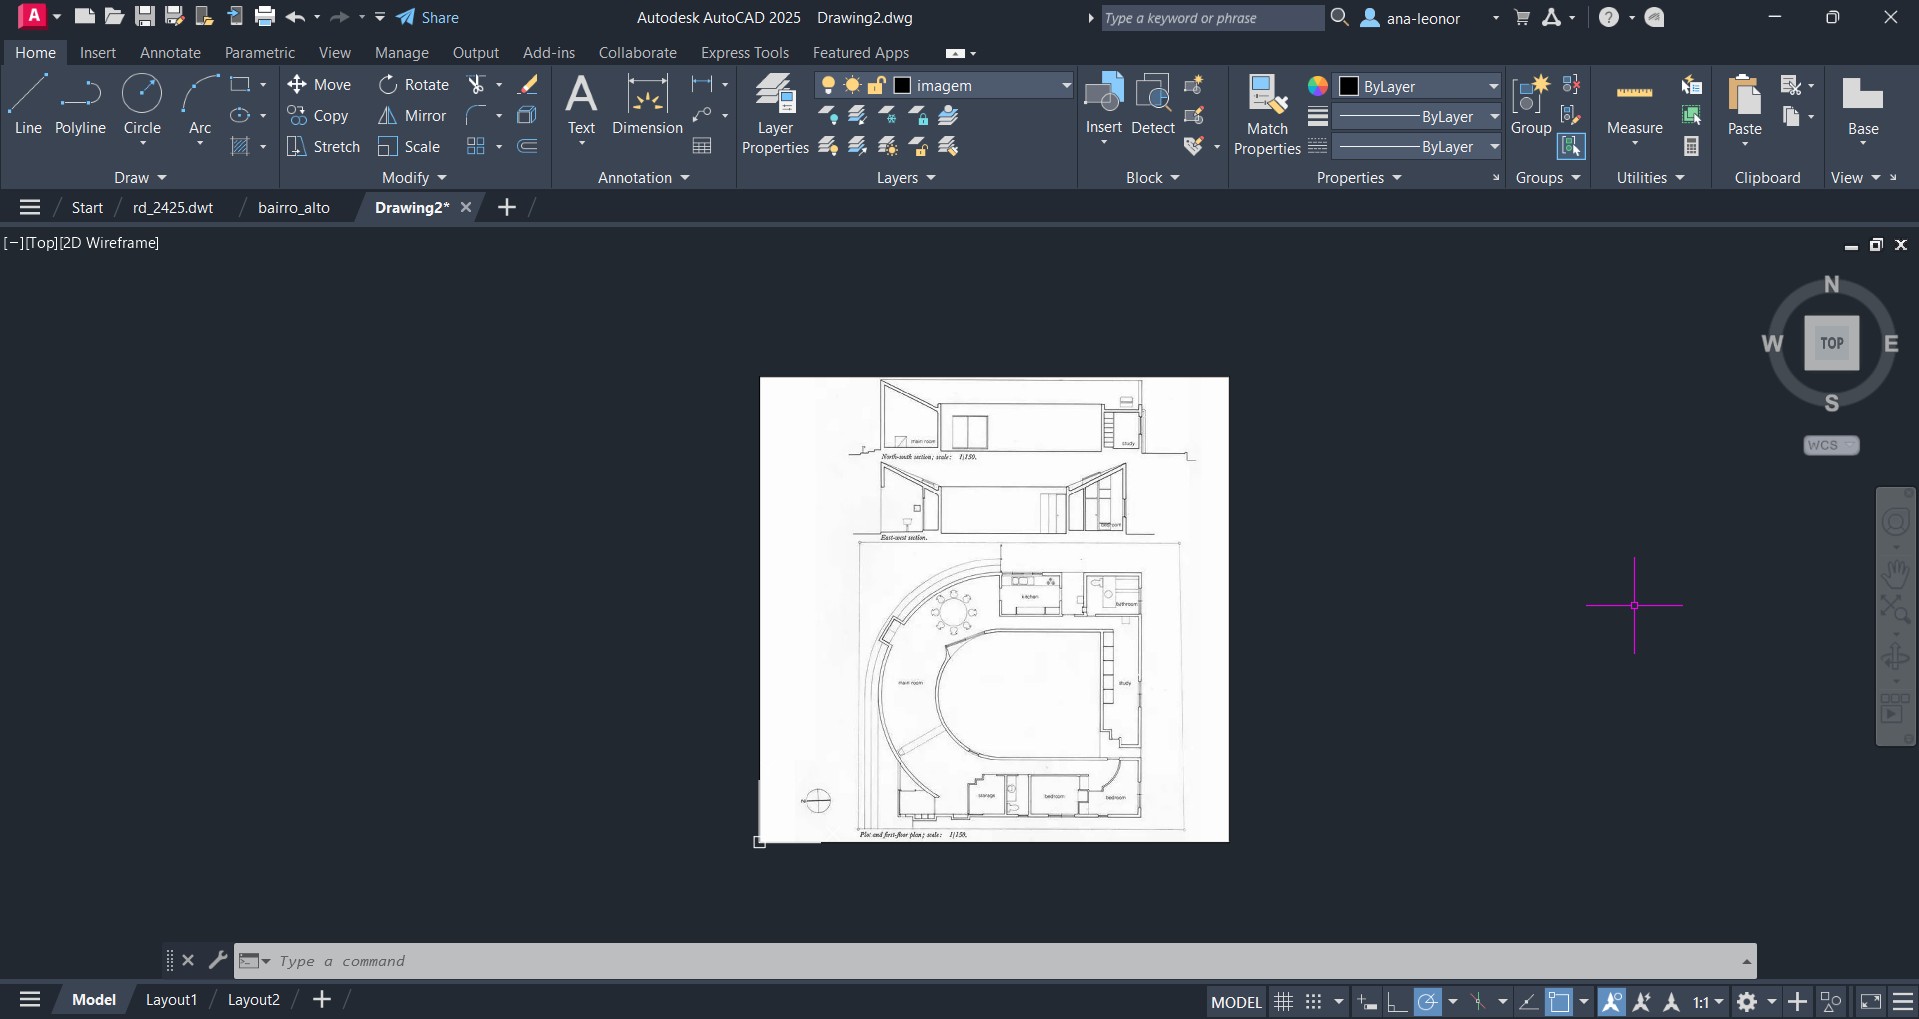Viewport: 1919px width, 1019px height.
Task: Select the Rotate tool
Action: (x=414, y=85)
